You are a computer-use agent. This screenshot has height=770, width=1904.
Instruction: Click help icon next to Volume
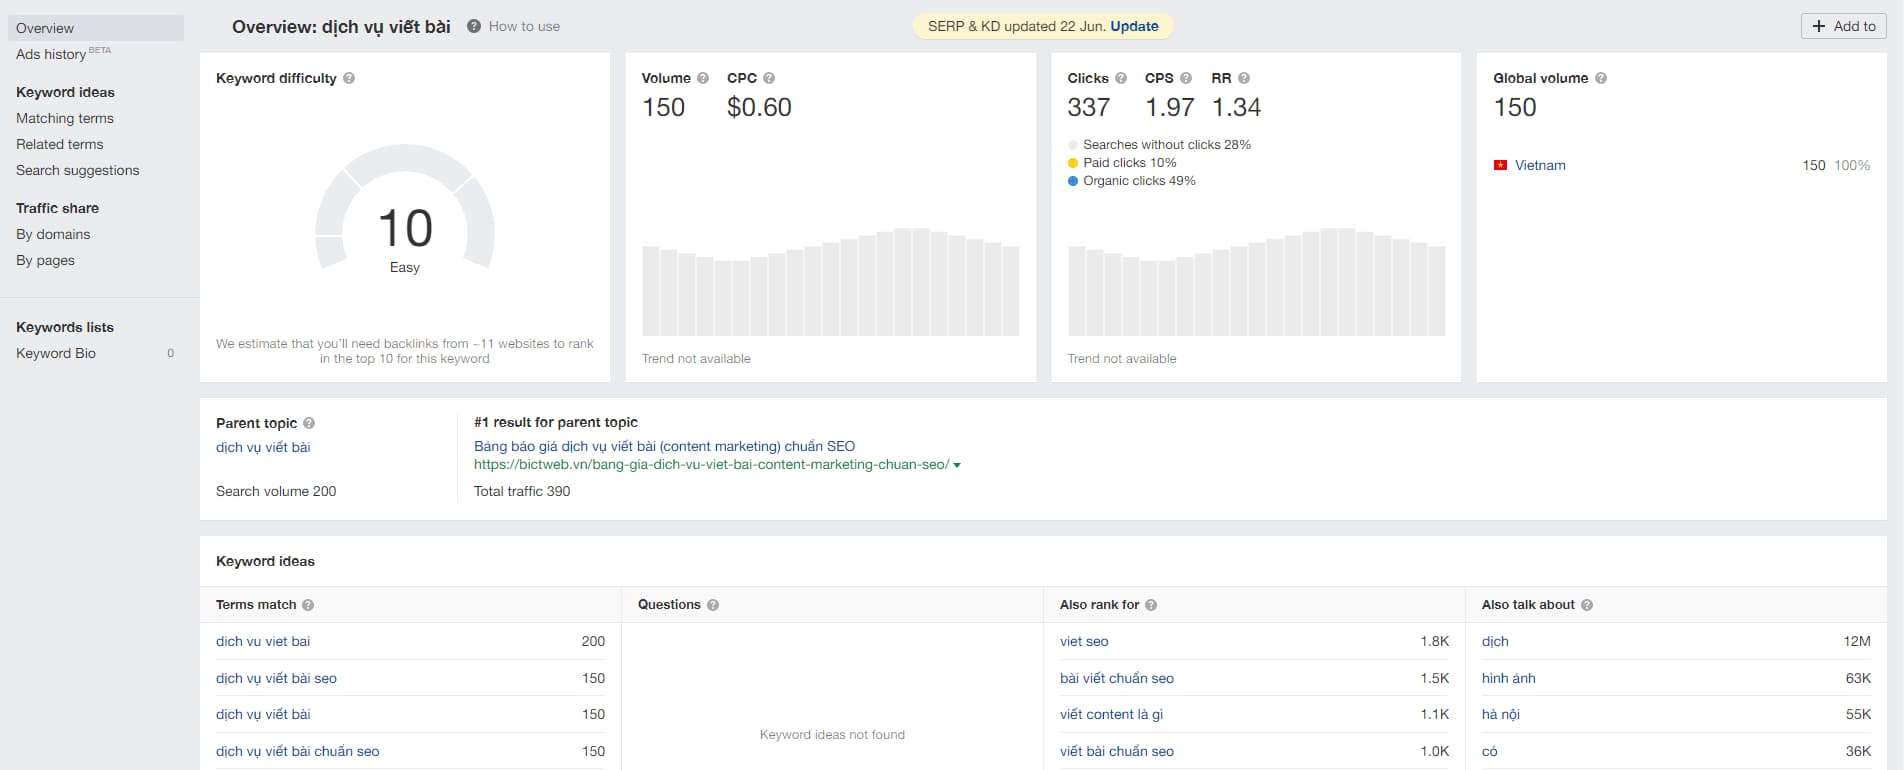coord(703,78)
